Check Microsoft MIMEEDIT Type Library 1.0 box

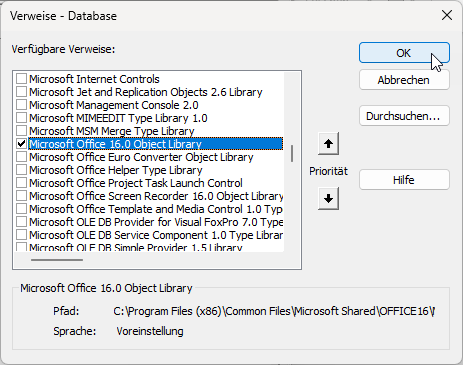(x=22, y=118)
